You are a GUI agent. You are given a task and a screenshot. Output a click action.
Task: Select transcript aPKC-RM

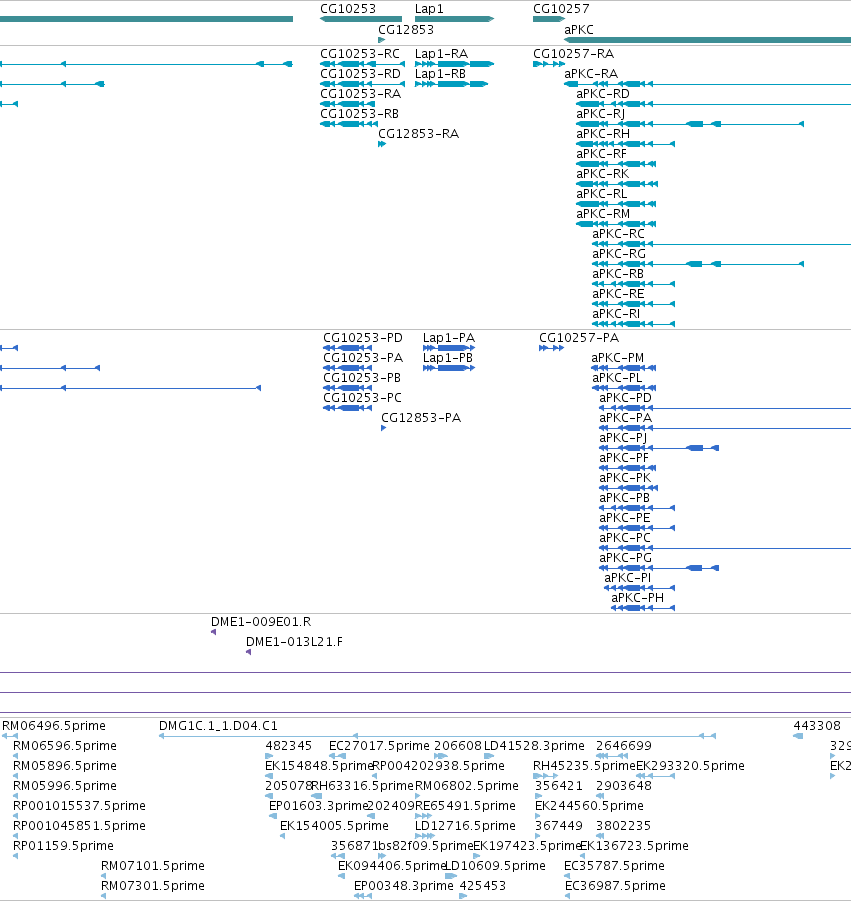(603, 214)
